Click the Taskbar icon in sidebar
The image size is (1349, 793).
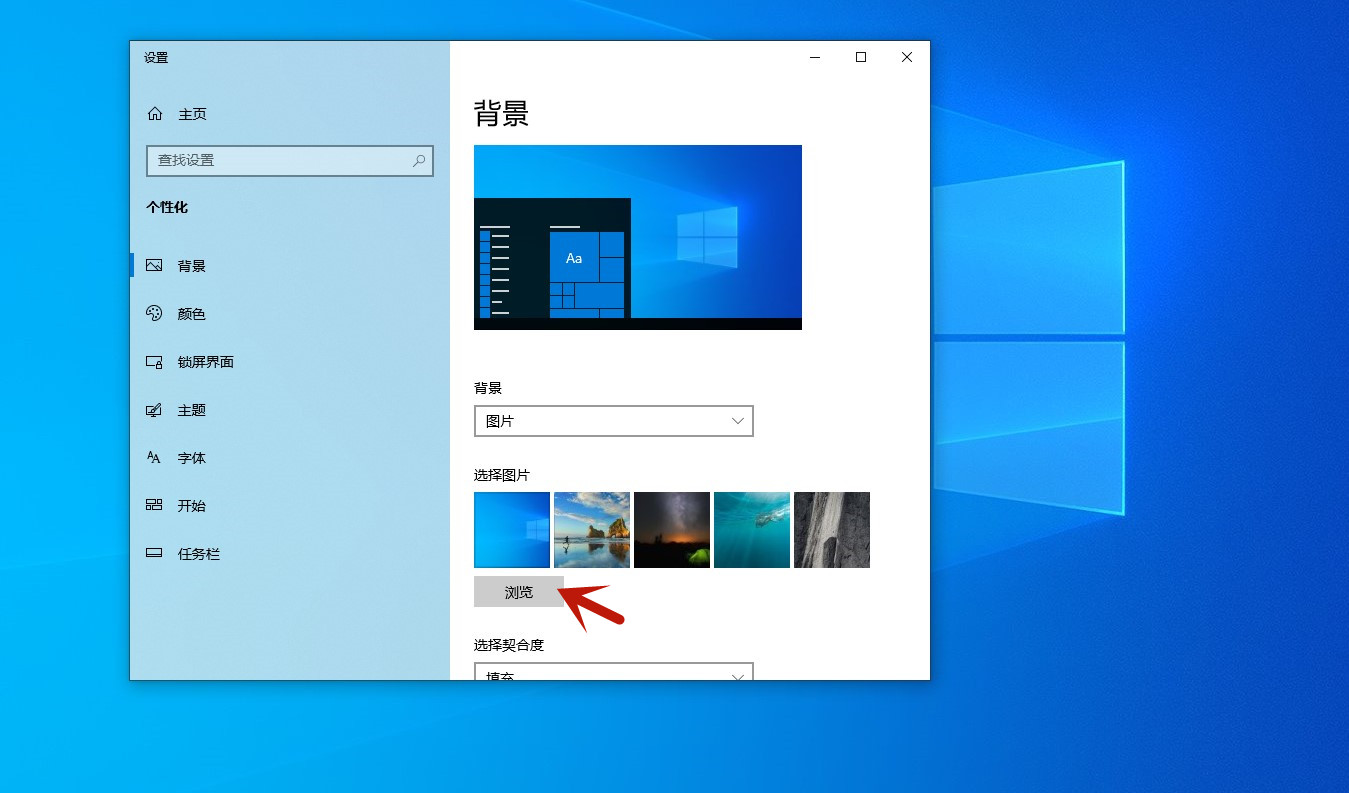pyautogui.click(x=154, y=554)
